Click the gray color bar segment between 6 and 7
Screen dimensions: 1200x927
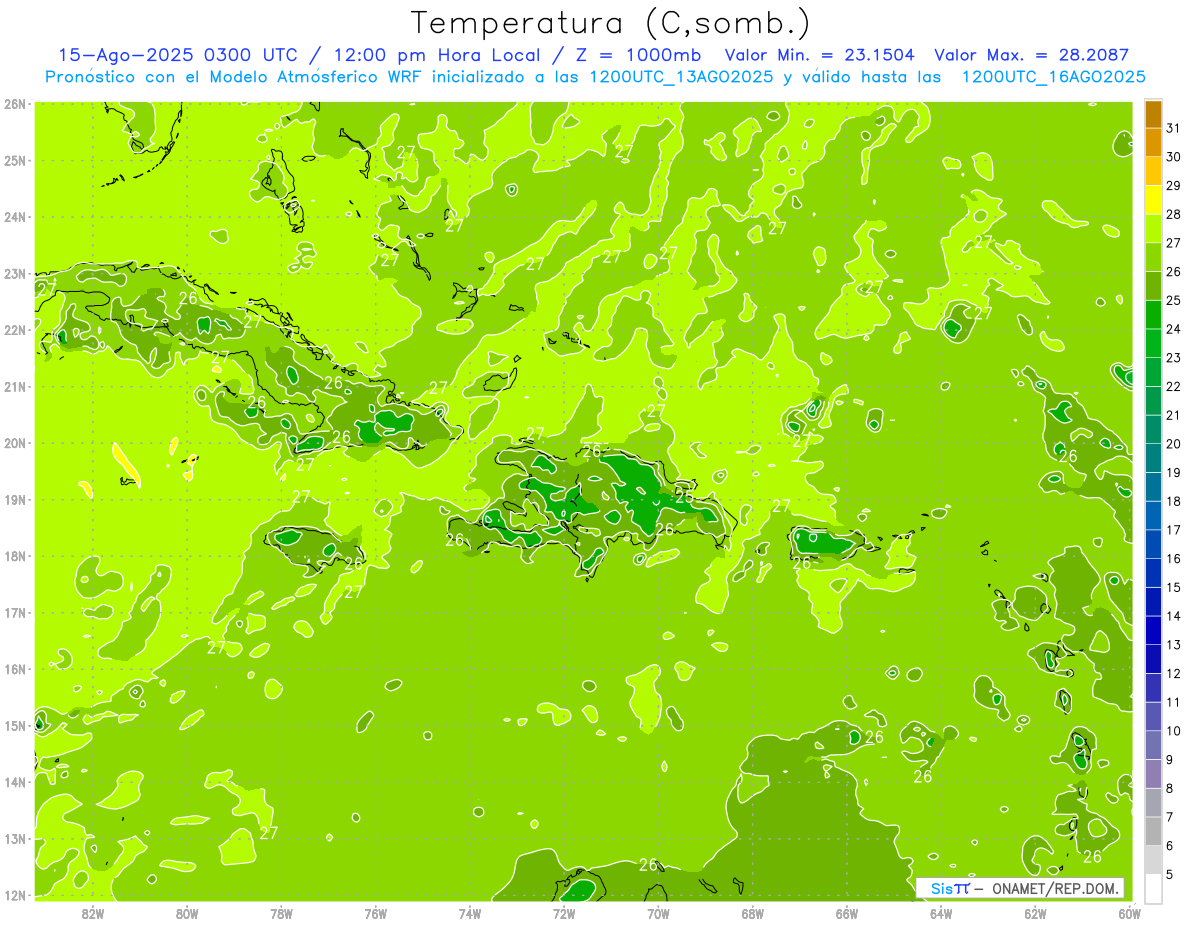coord(1153,831)
